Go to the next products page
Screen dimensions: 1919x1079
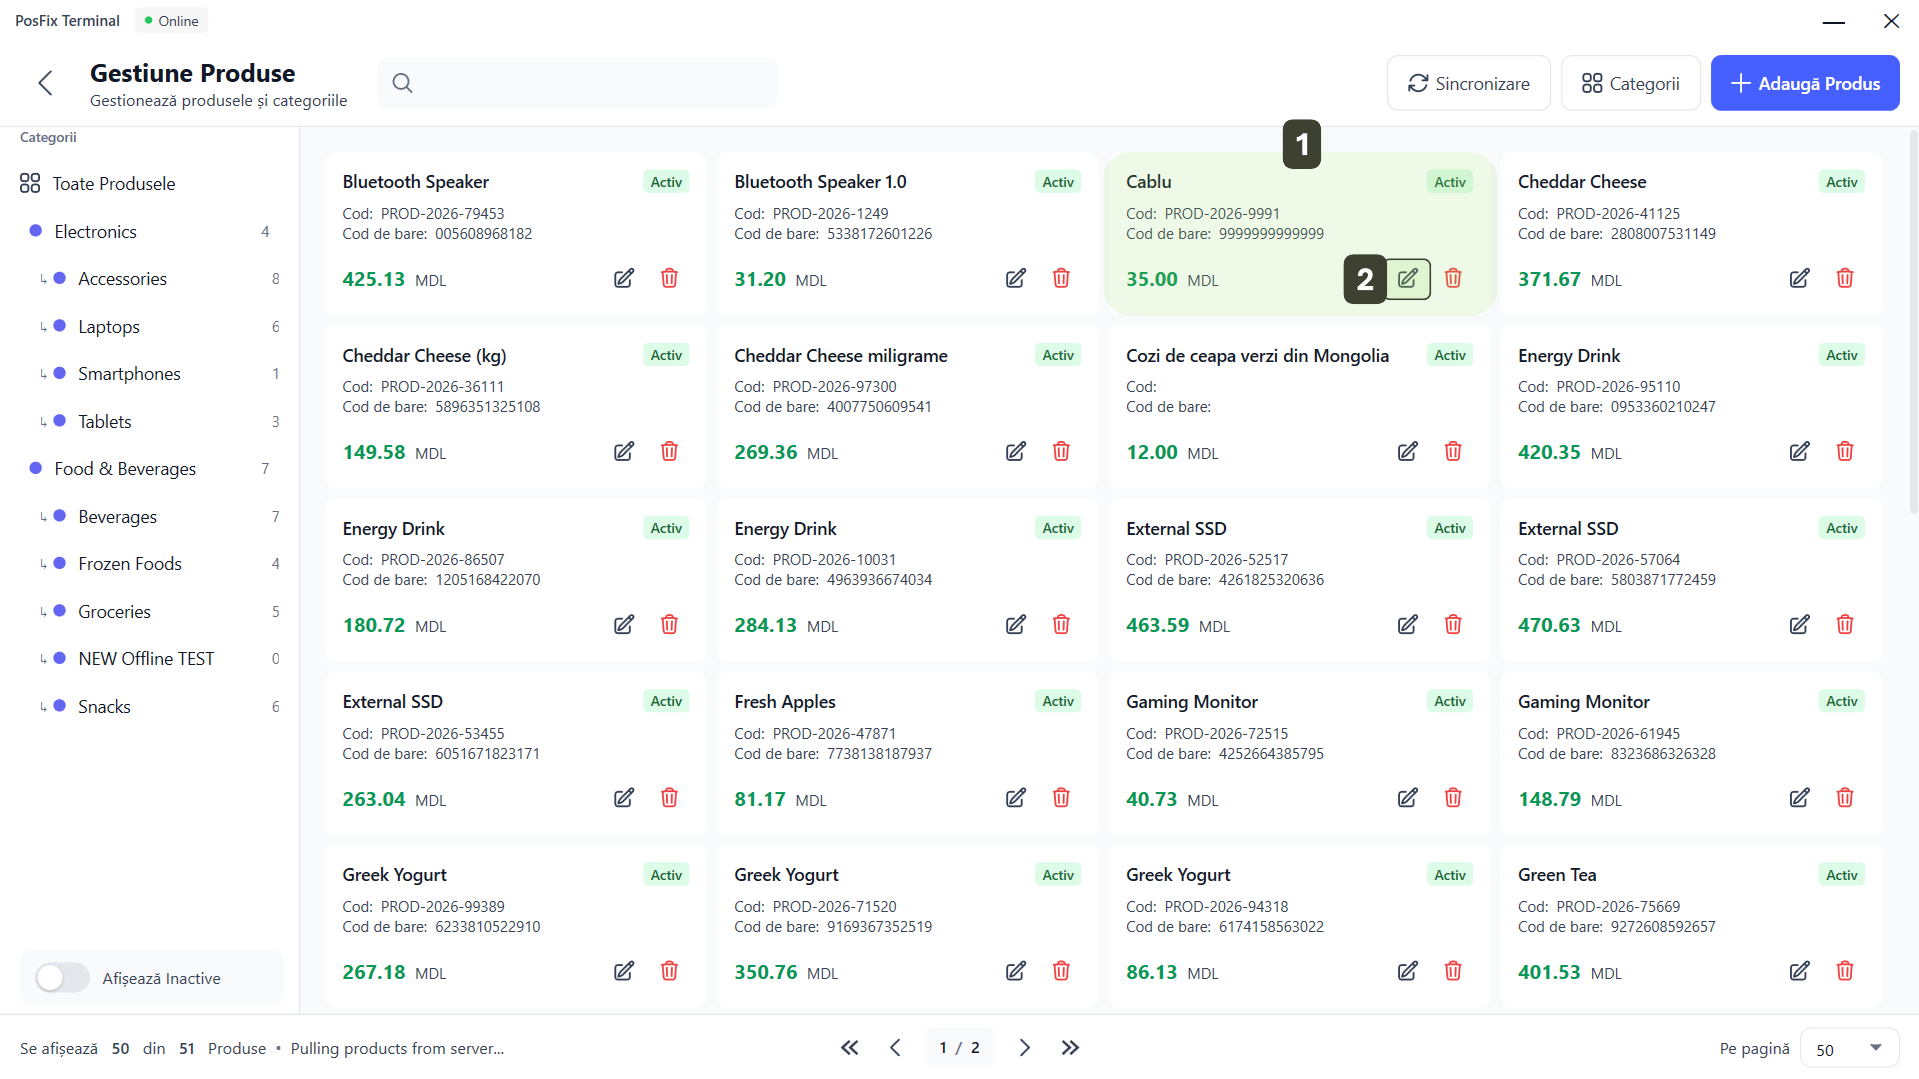tap(1024, 1047)
